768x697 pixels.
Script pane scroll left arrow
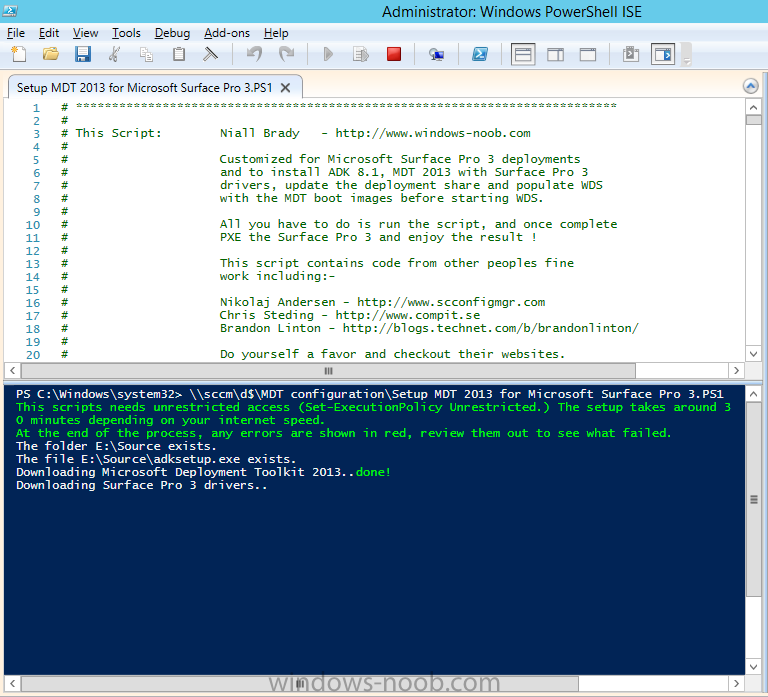[13, 371]
